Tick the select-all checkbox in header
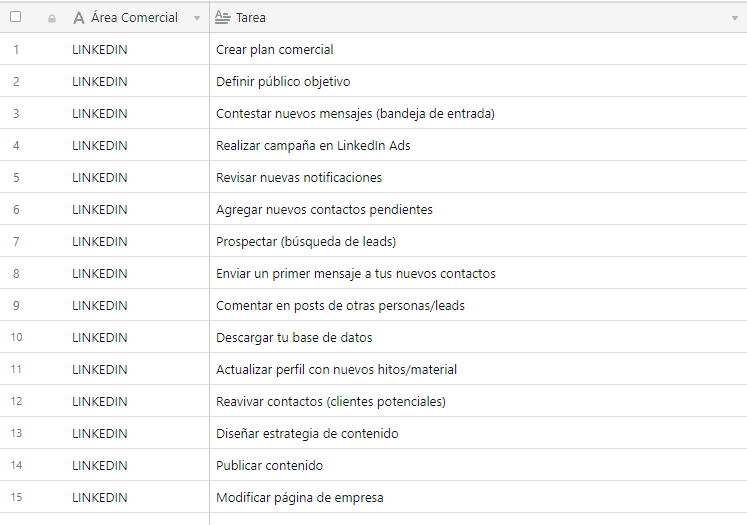The image size is (747, 525). (16, 17)
